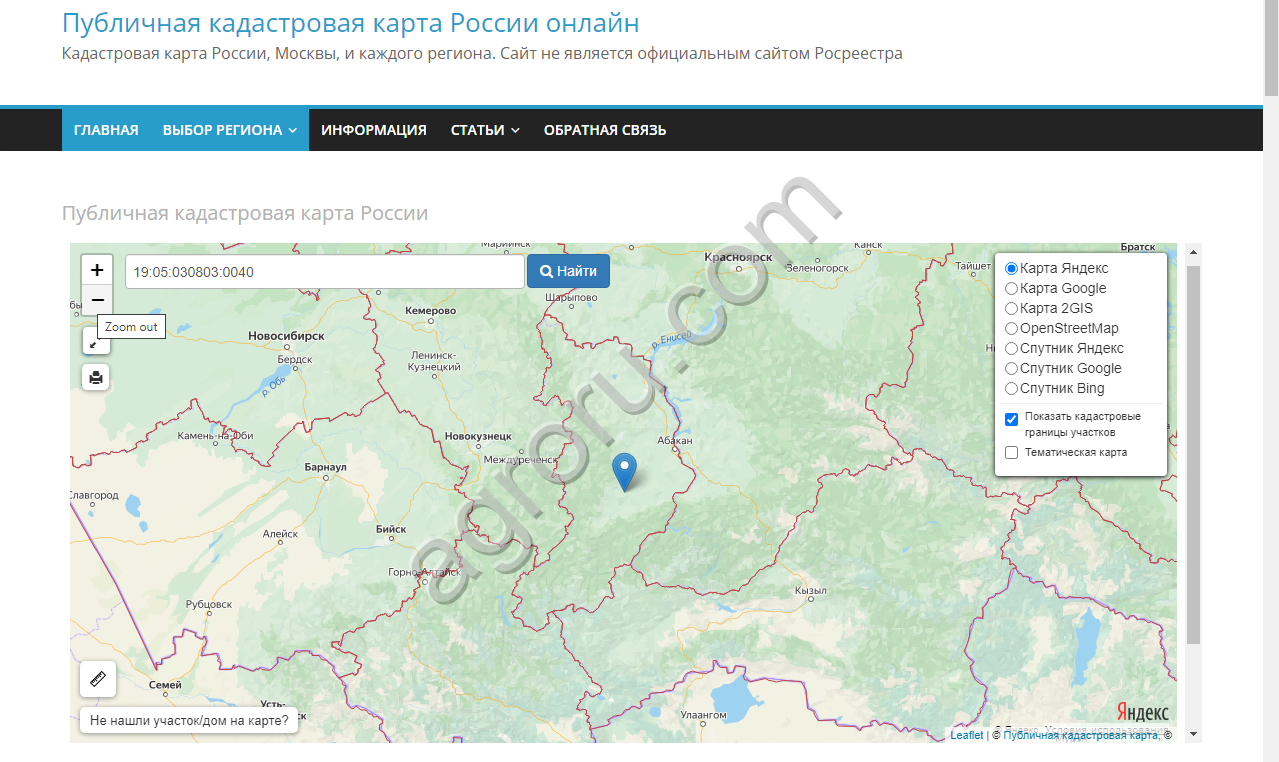This screenshot has width=1279, height=762.
Task: Click the Тайшет city label on map
Action: [973, 266]
